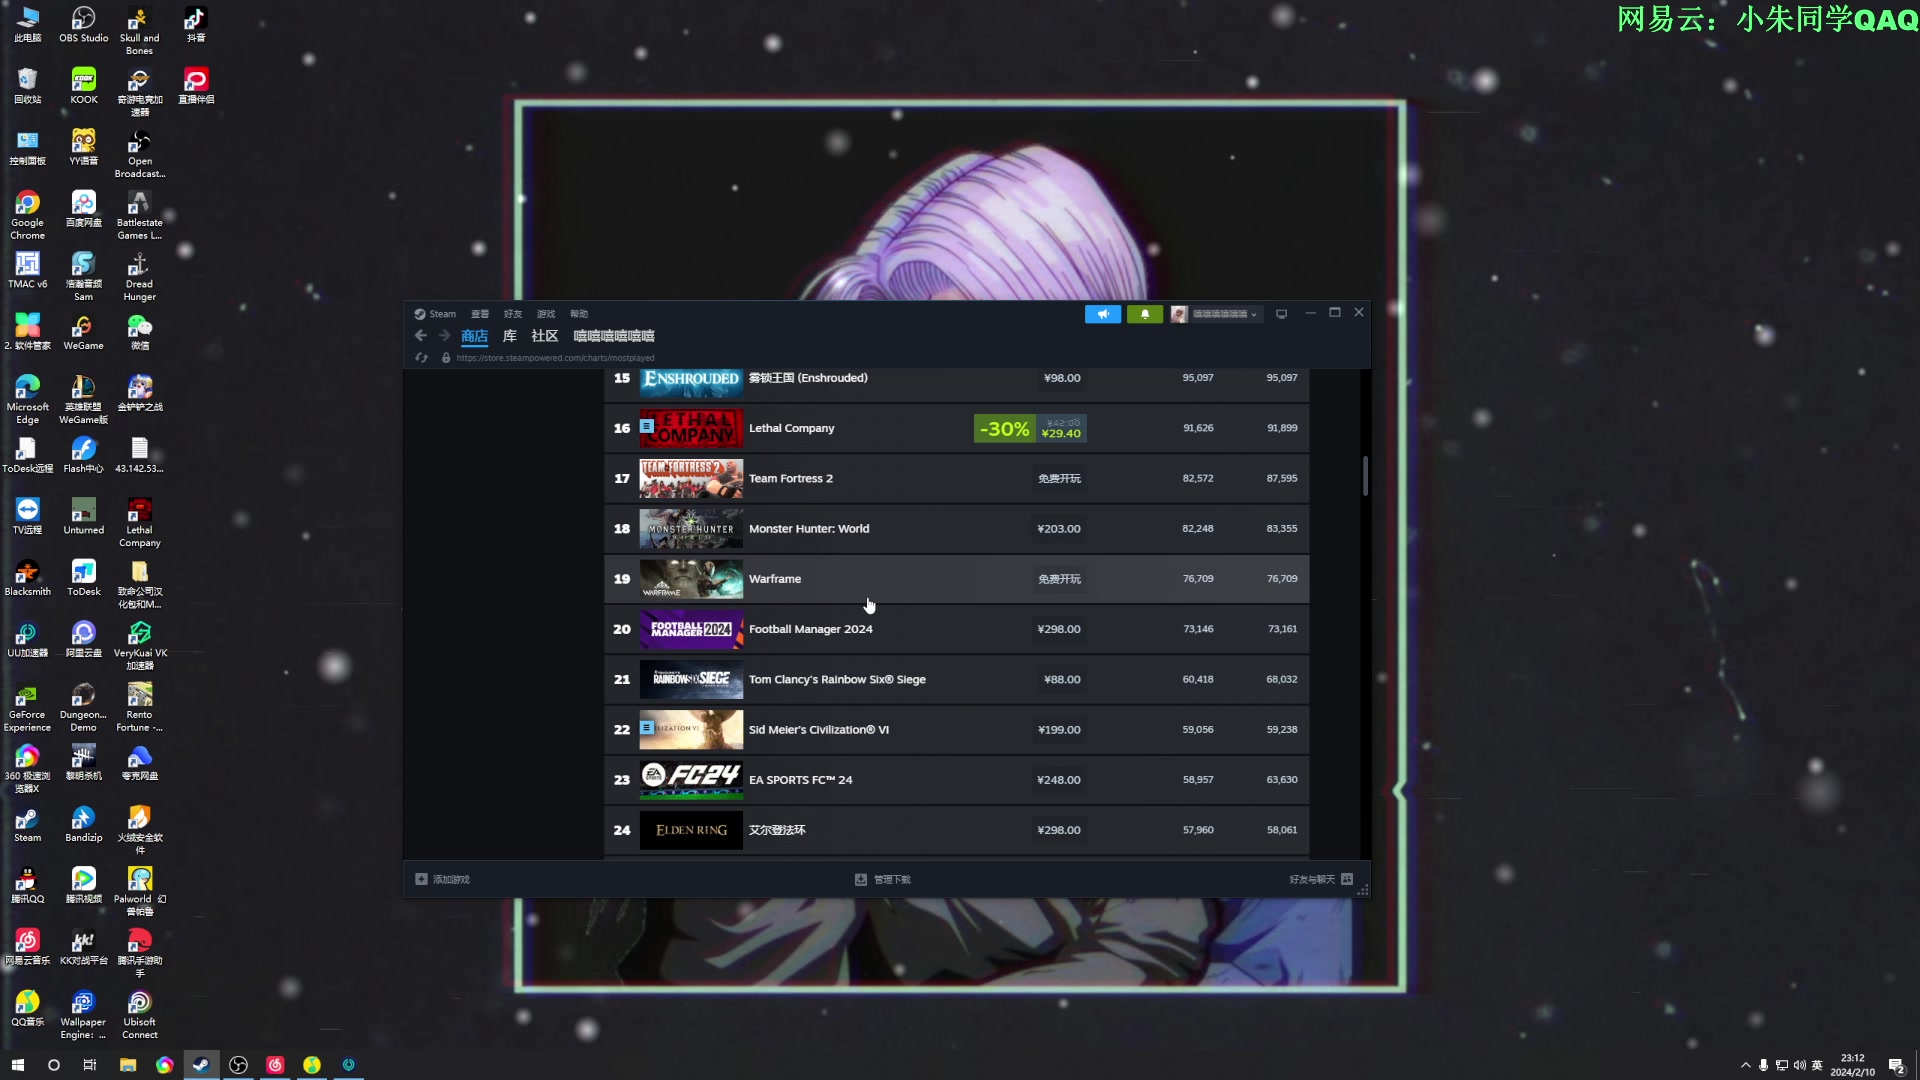The height and width of the screenshot is (1080, 1920).
Task: Open ToDesk desktop icon
Action: pos(84,579)
